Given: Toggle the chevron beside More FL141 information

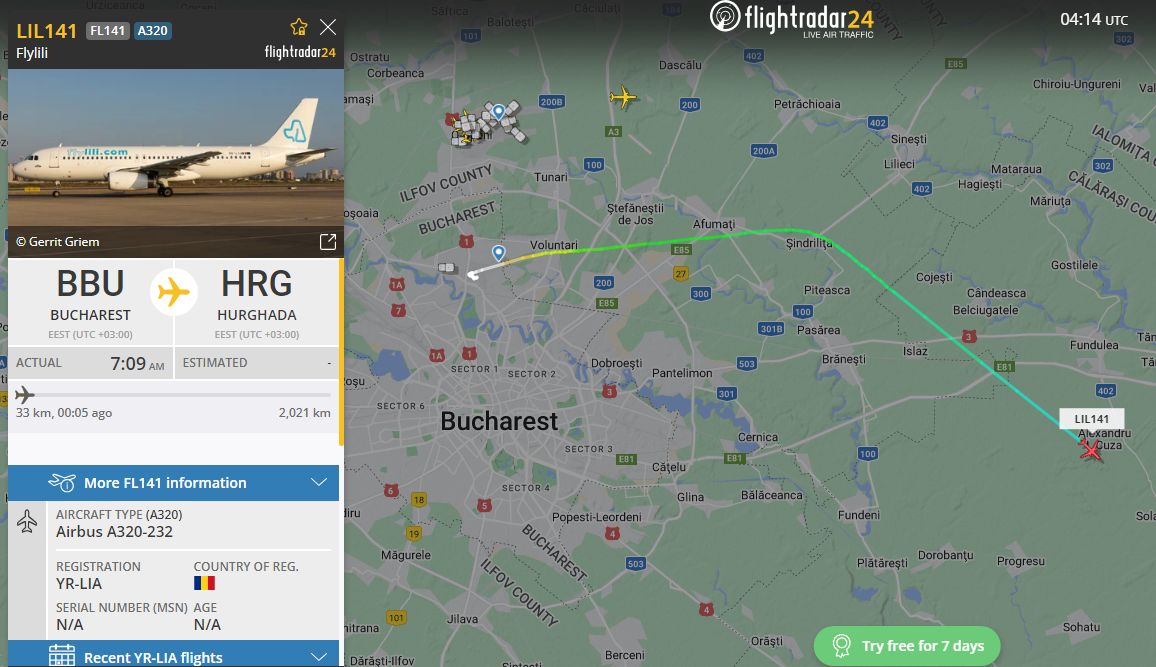Looking at the screenshot, I should (318, 483).
